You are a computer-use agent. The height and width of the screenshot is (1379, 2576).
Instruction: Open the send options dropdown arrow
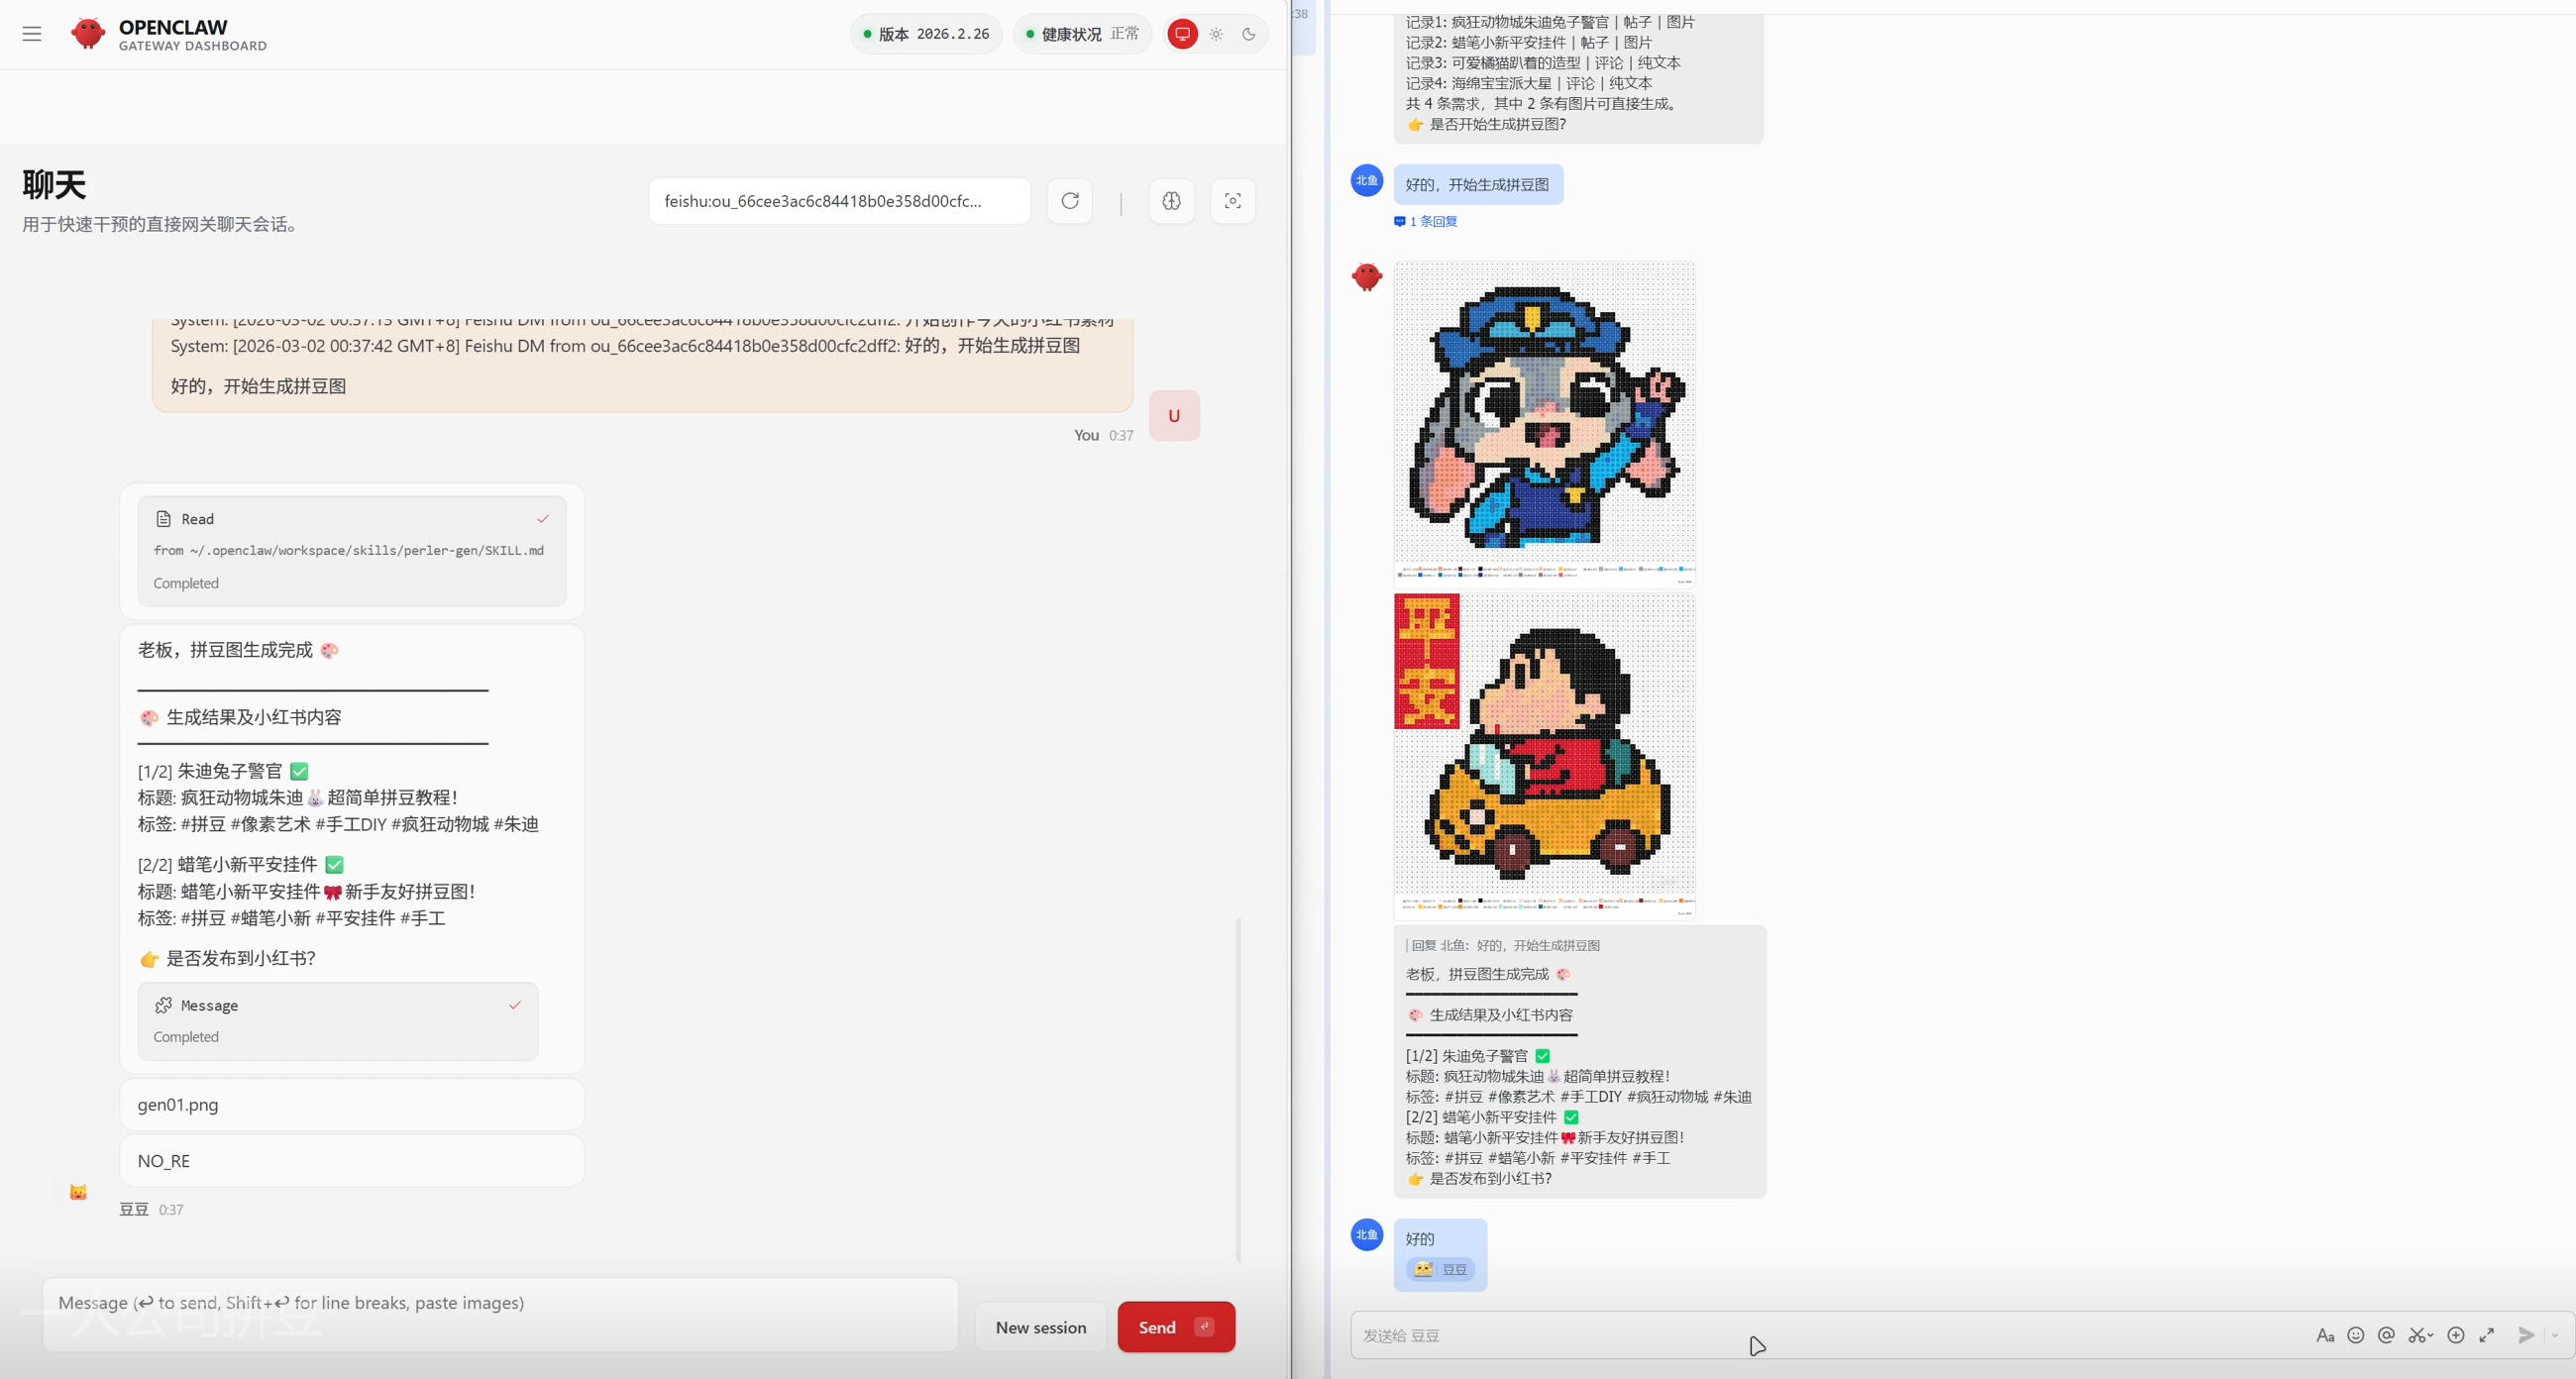coord(2555,1336)
